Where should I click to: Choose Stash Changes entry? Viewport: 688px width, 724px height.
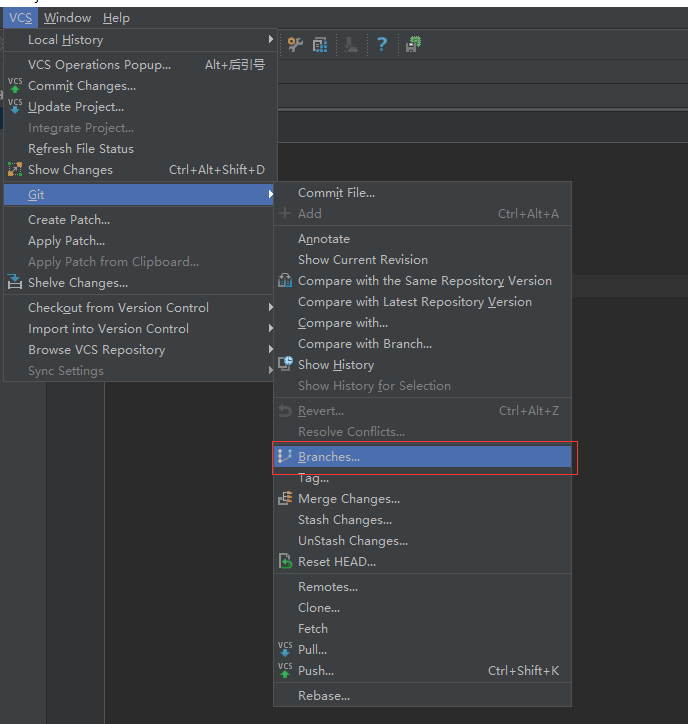(x=422, y=519)
